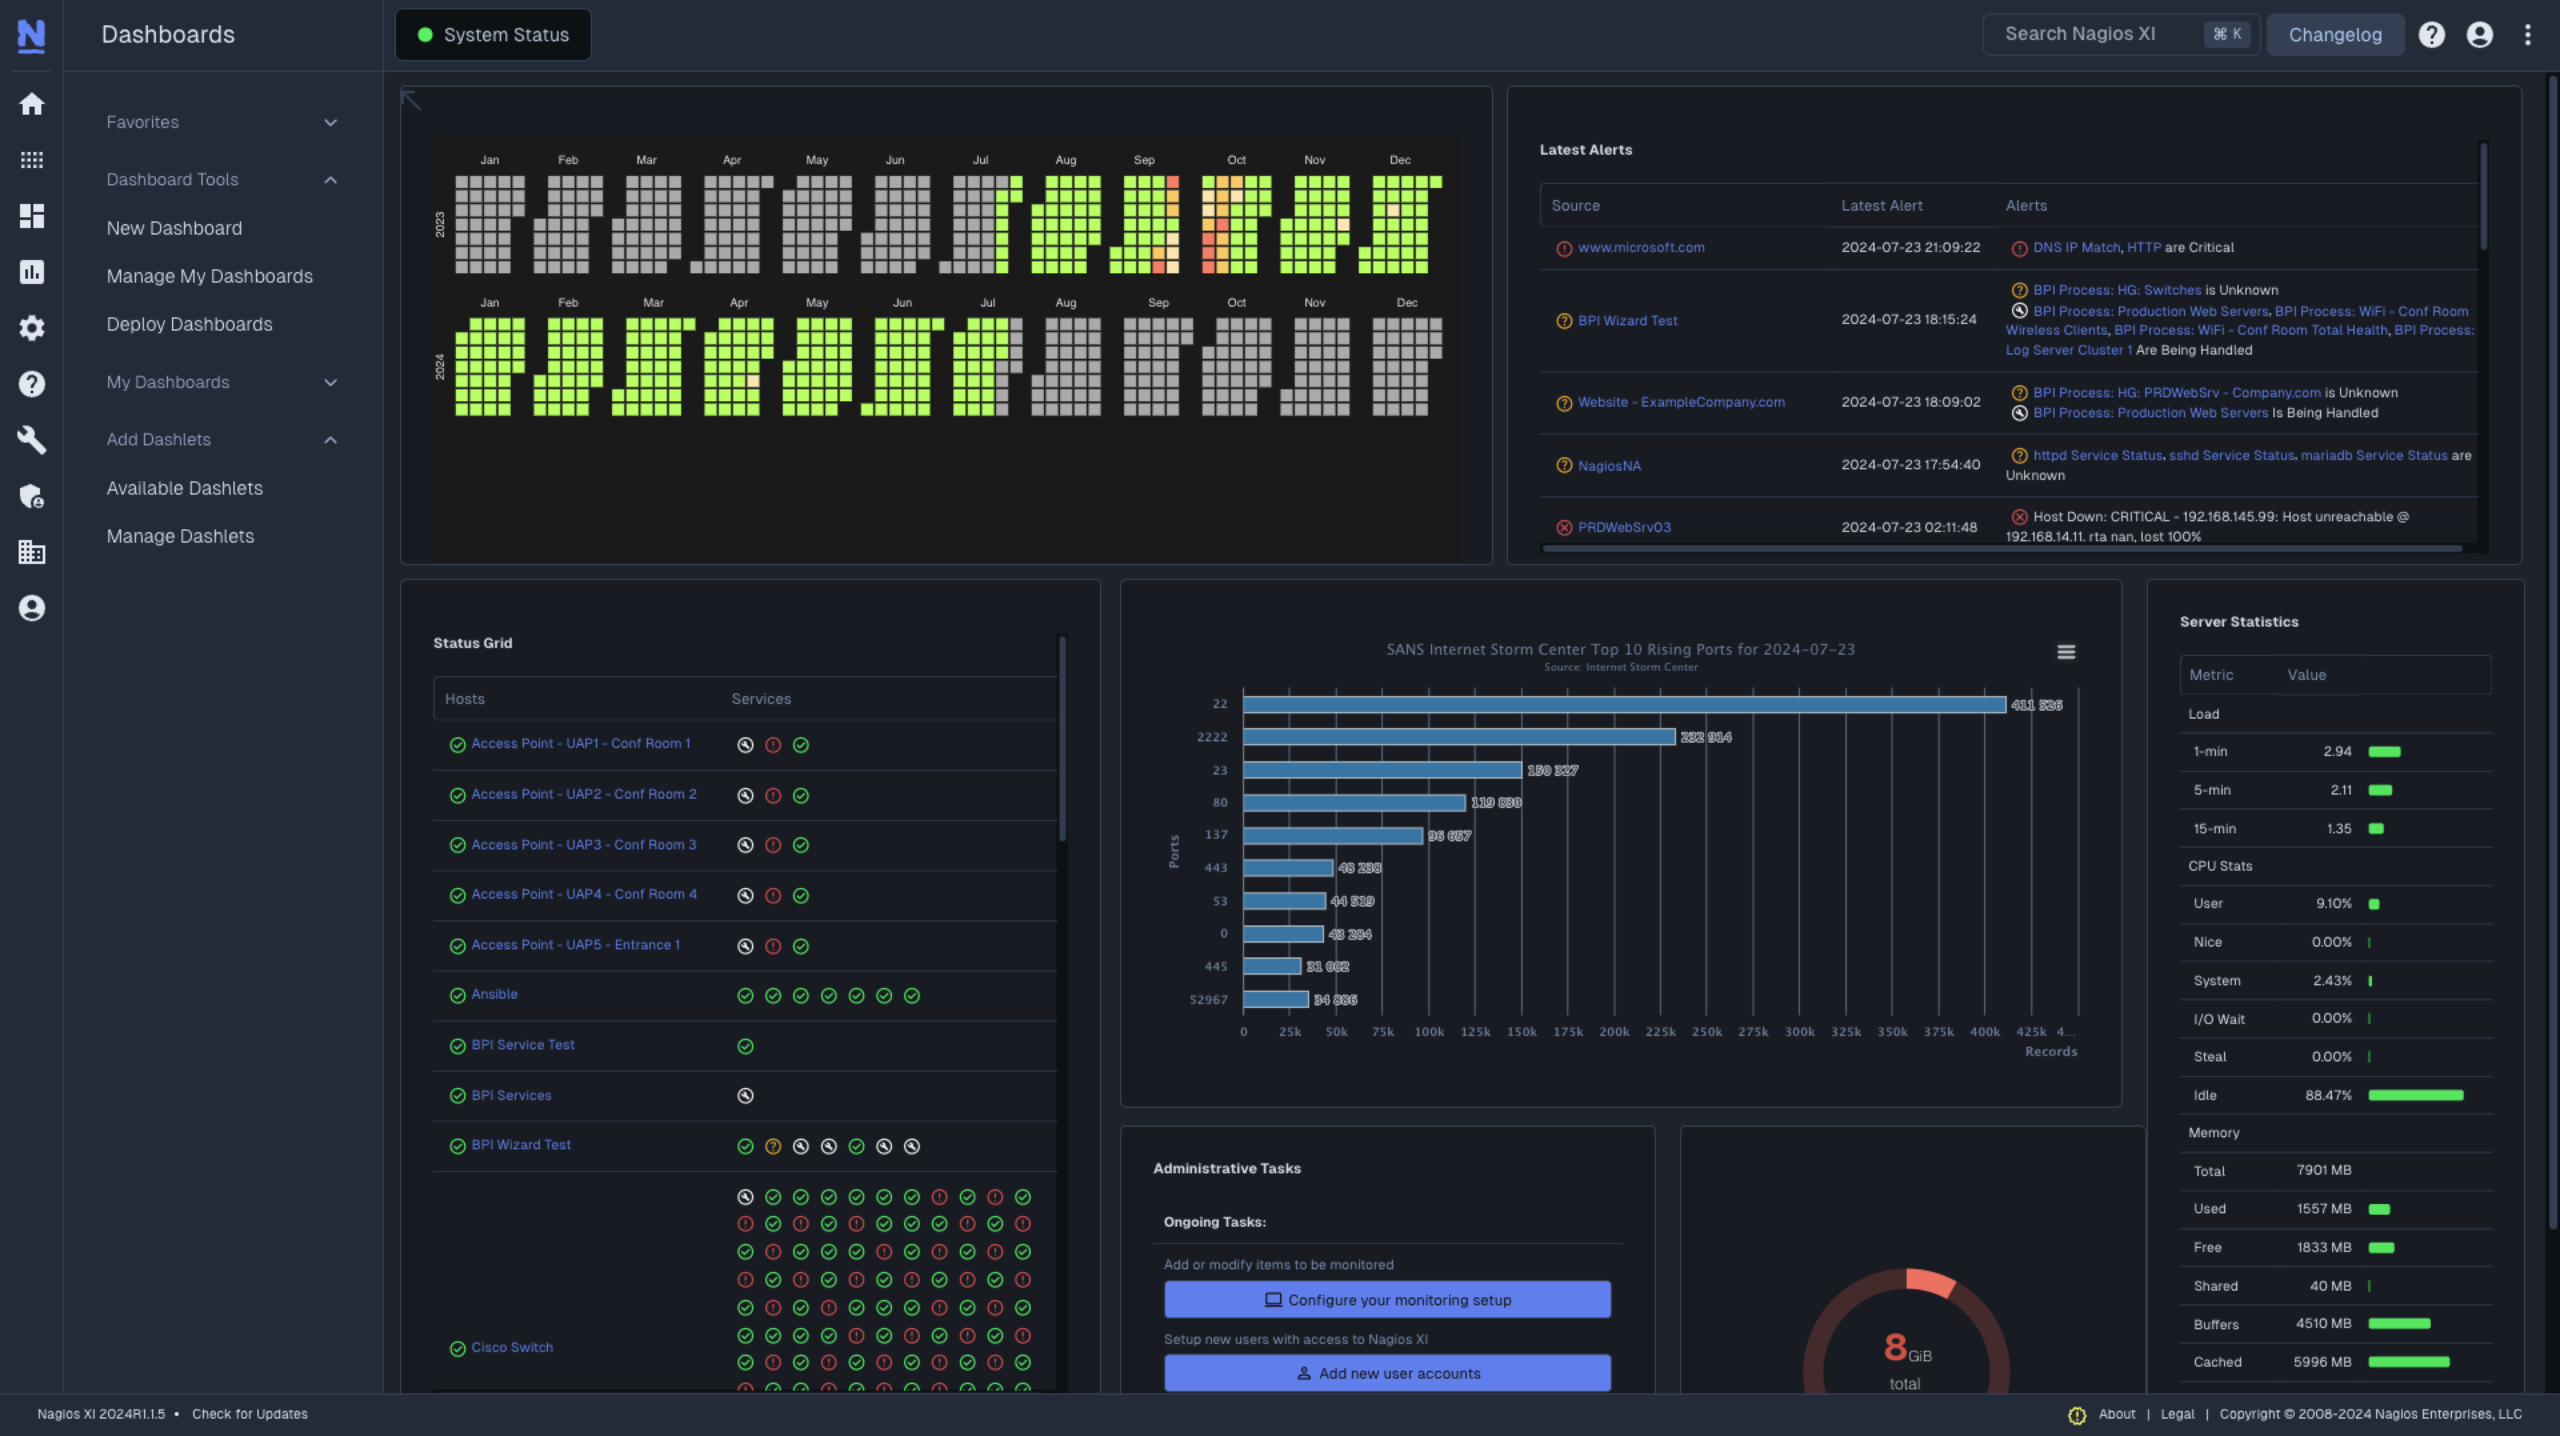The height and width of the screenshot is (1436, 2560).
Task: Open the Dashboards panel icon
Action: (x=31, y=216)
